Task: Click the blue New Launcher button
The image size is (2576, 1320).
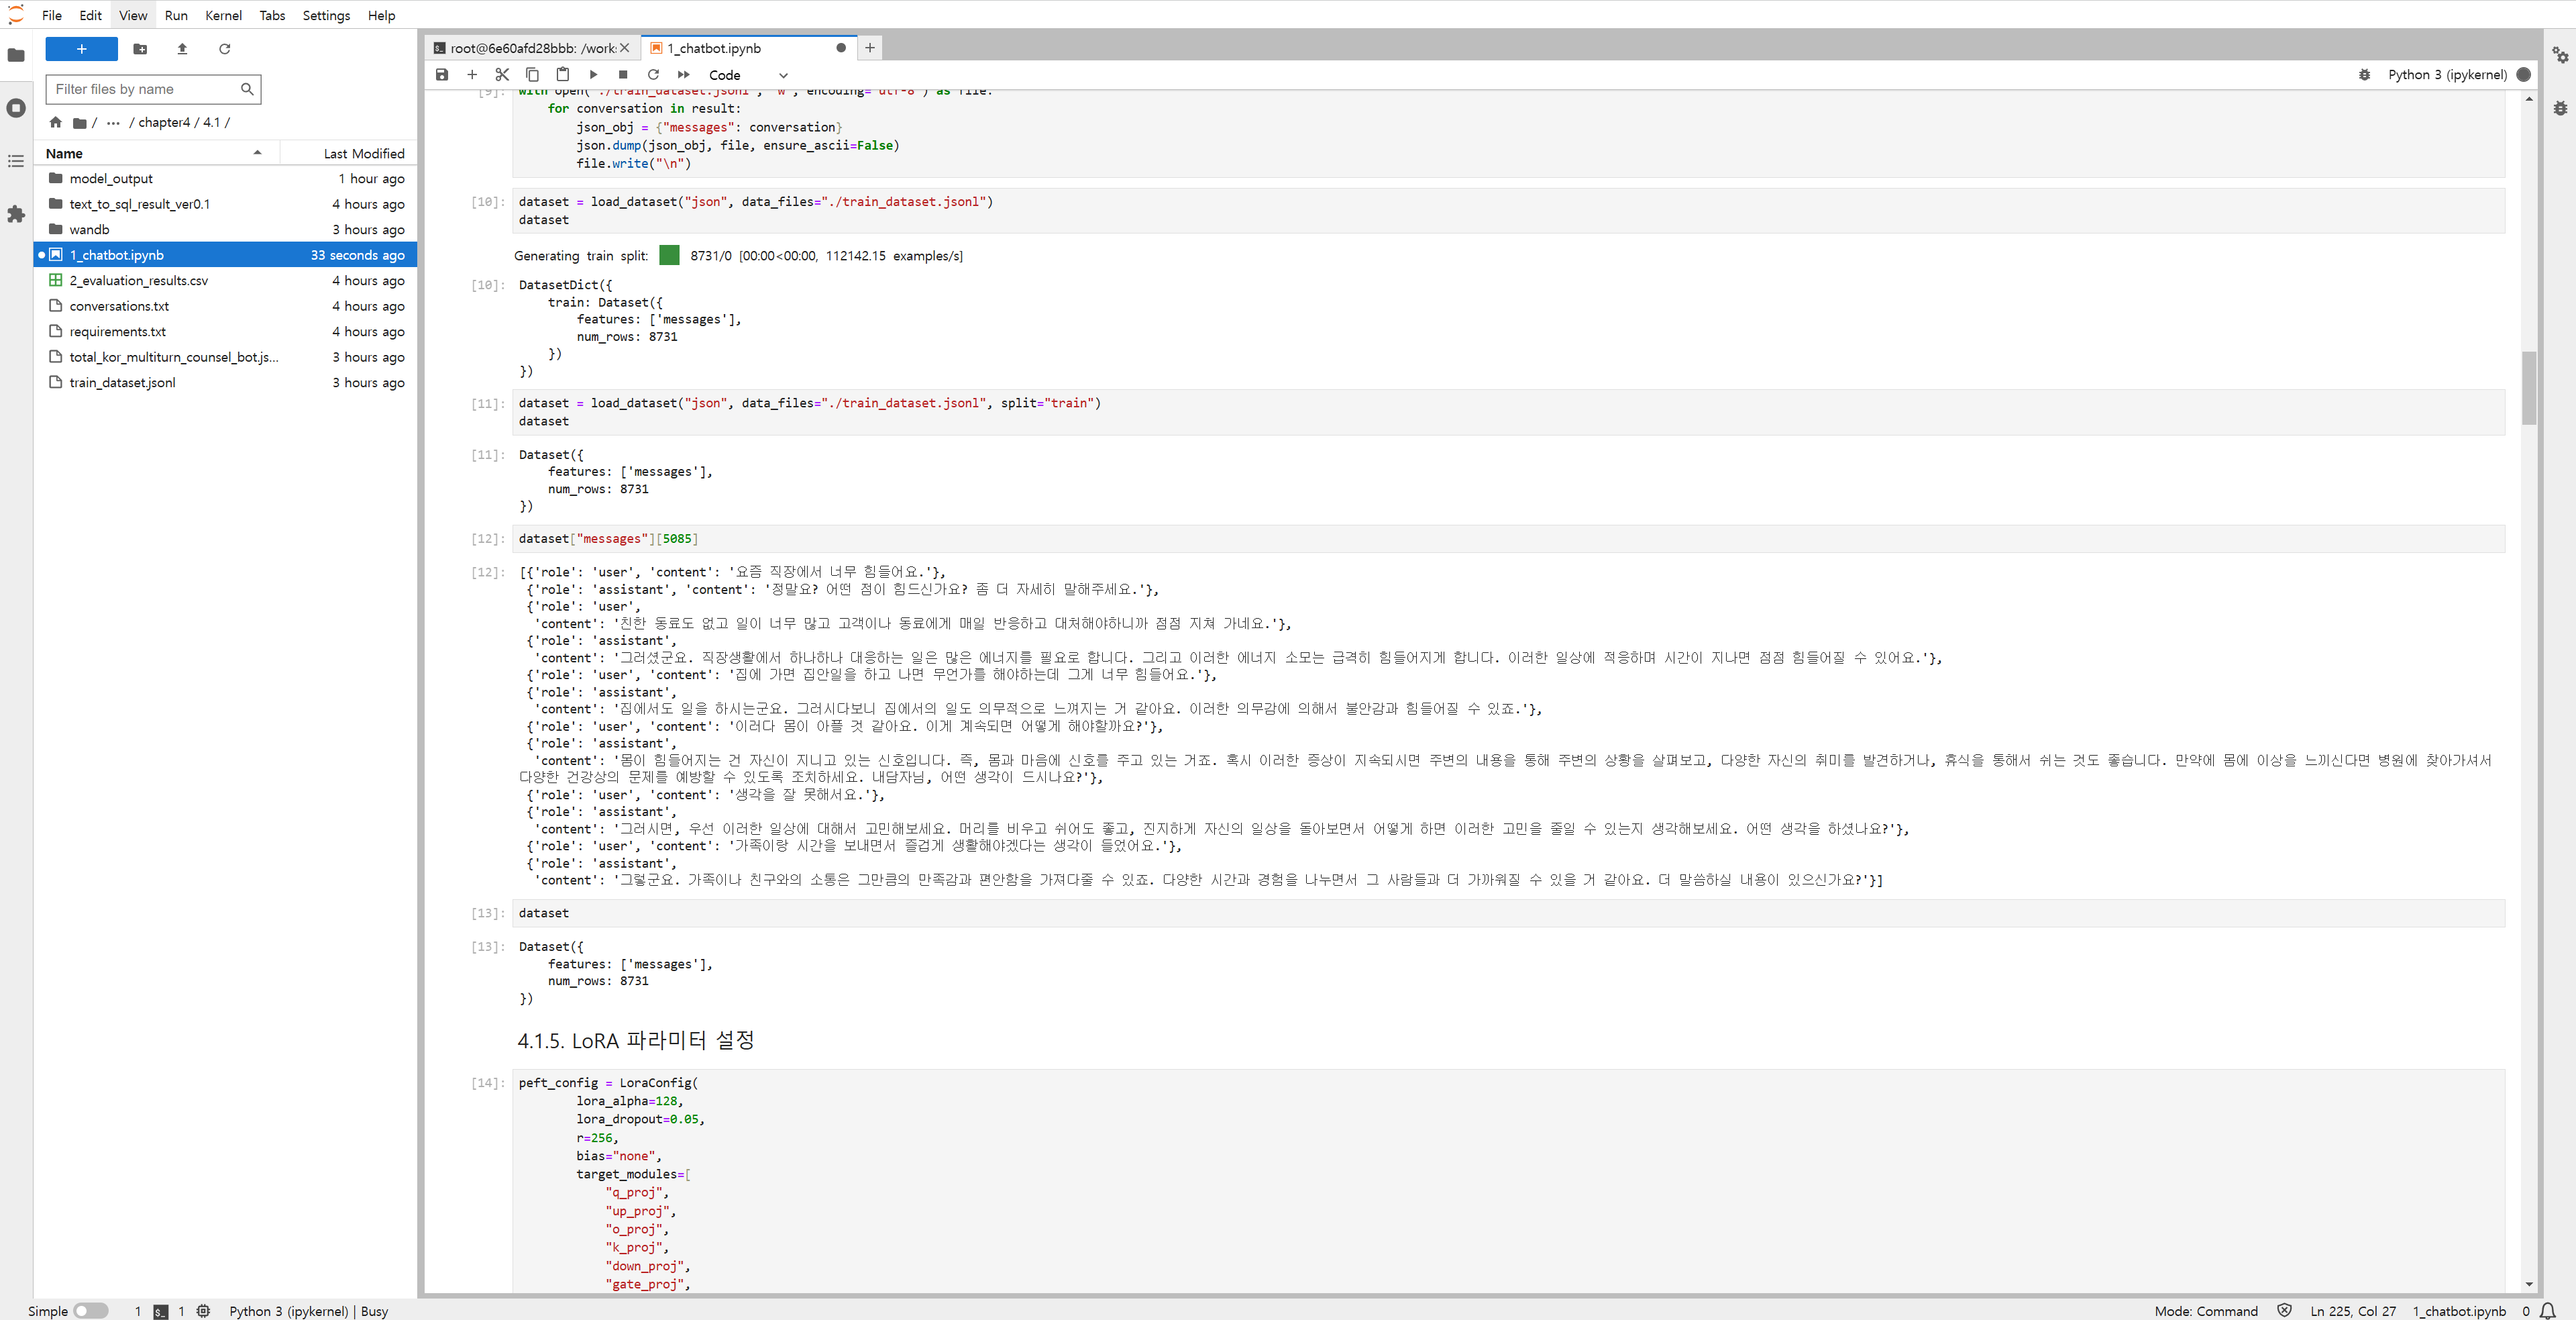Action: tap(82, 49)
